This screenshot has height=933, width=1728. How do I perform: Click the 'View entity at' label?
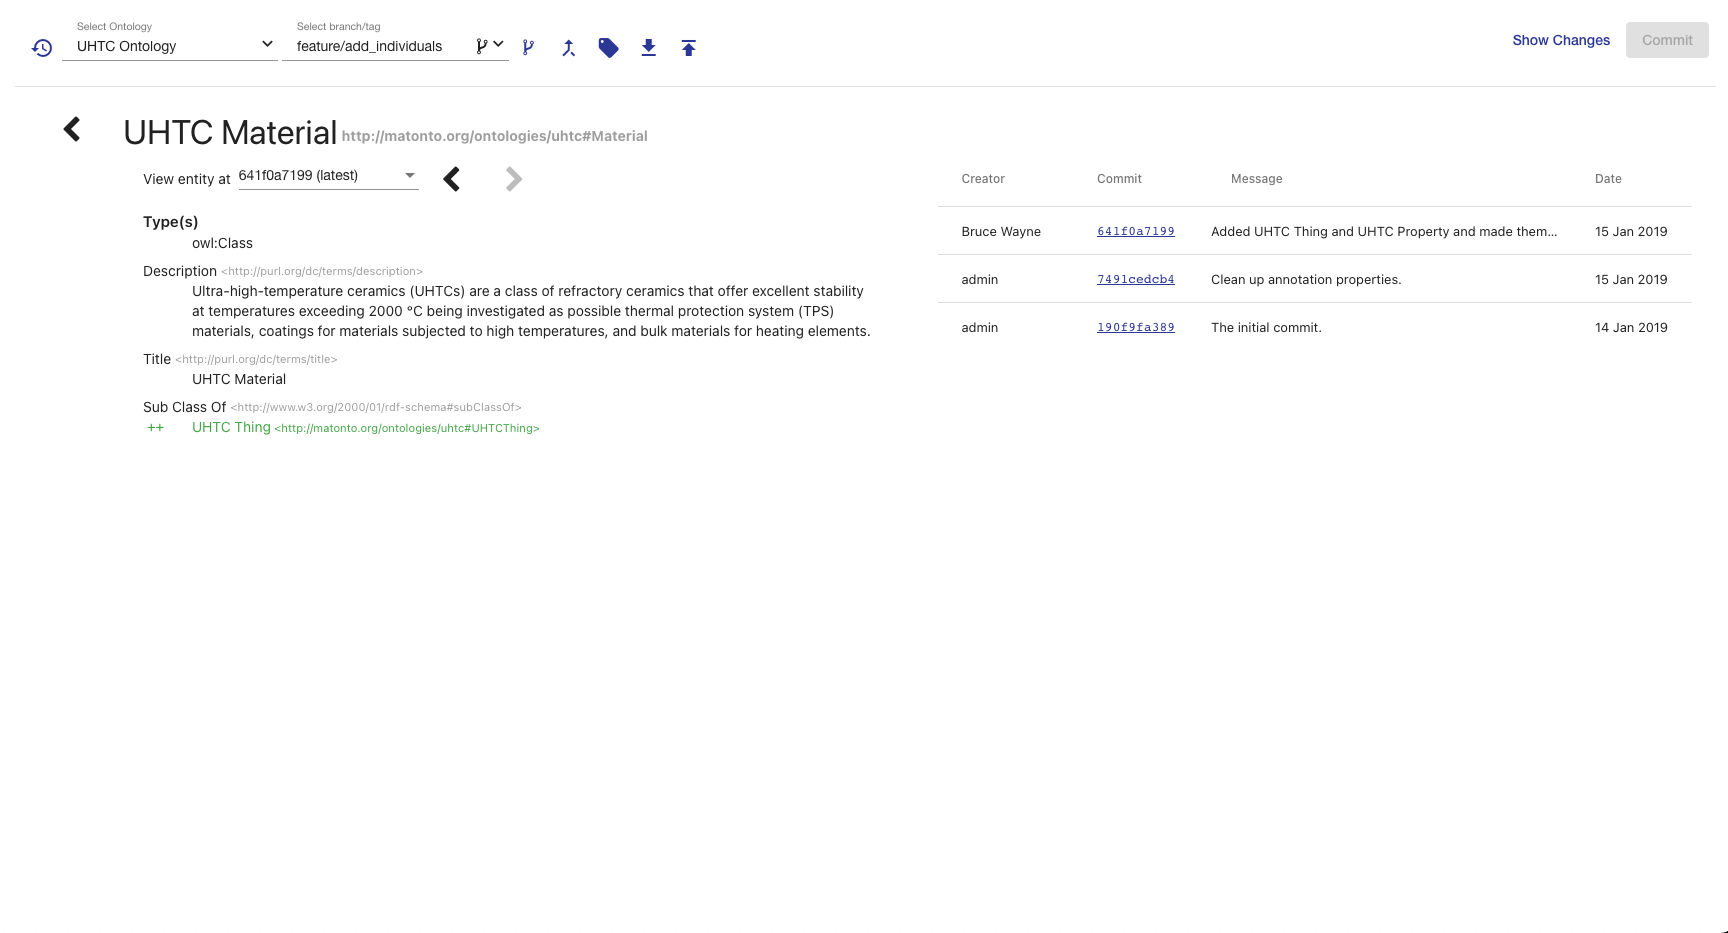(x=186, y=179)
